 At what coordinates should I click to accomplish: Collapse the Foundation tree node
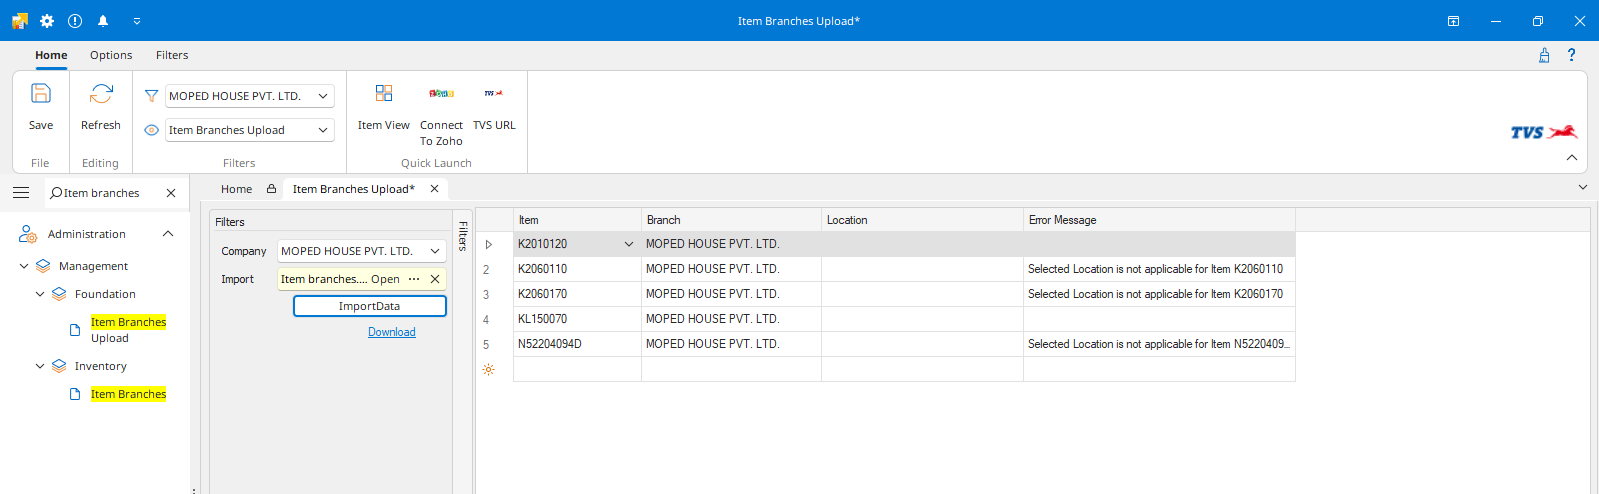coord(40,294)
